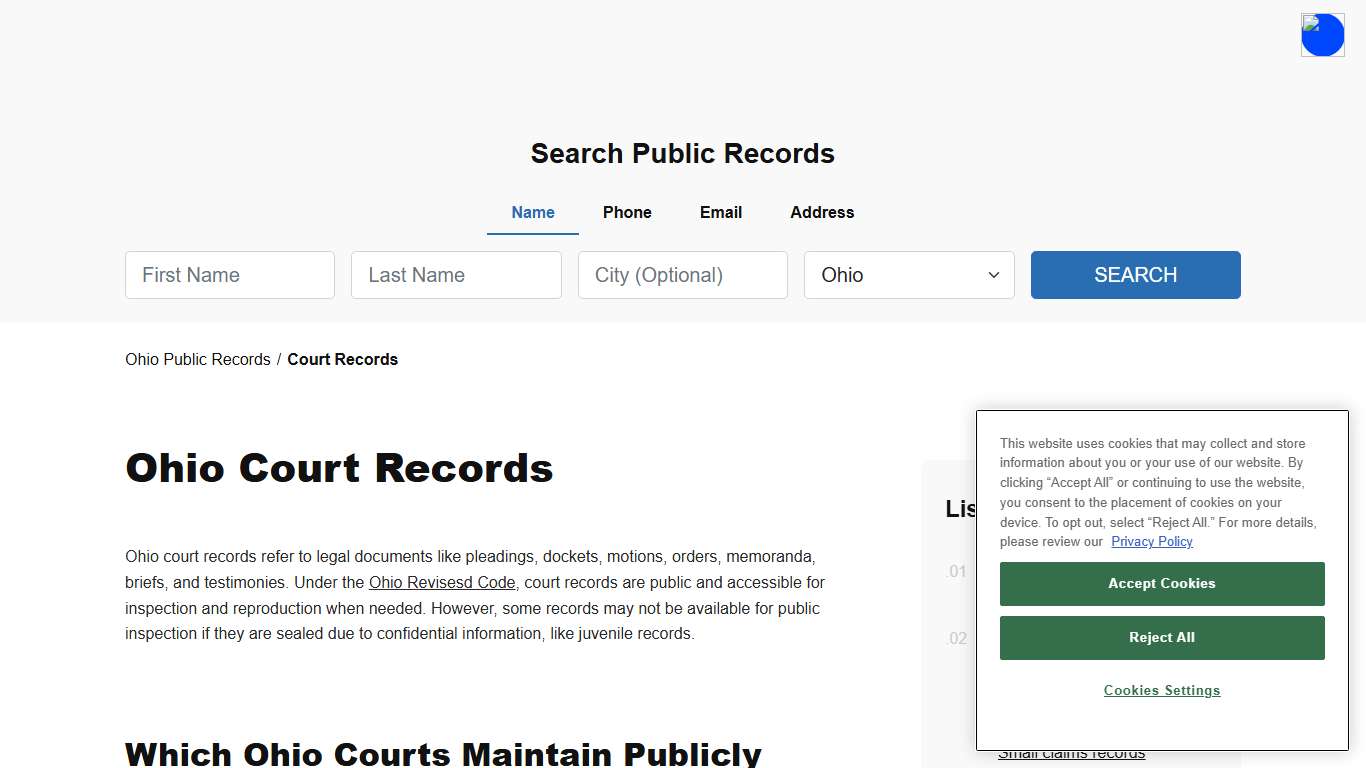
Task: Open the Privacy Policy link
Action: click(1151, 541)
